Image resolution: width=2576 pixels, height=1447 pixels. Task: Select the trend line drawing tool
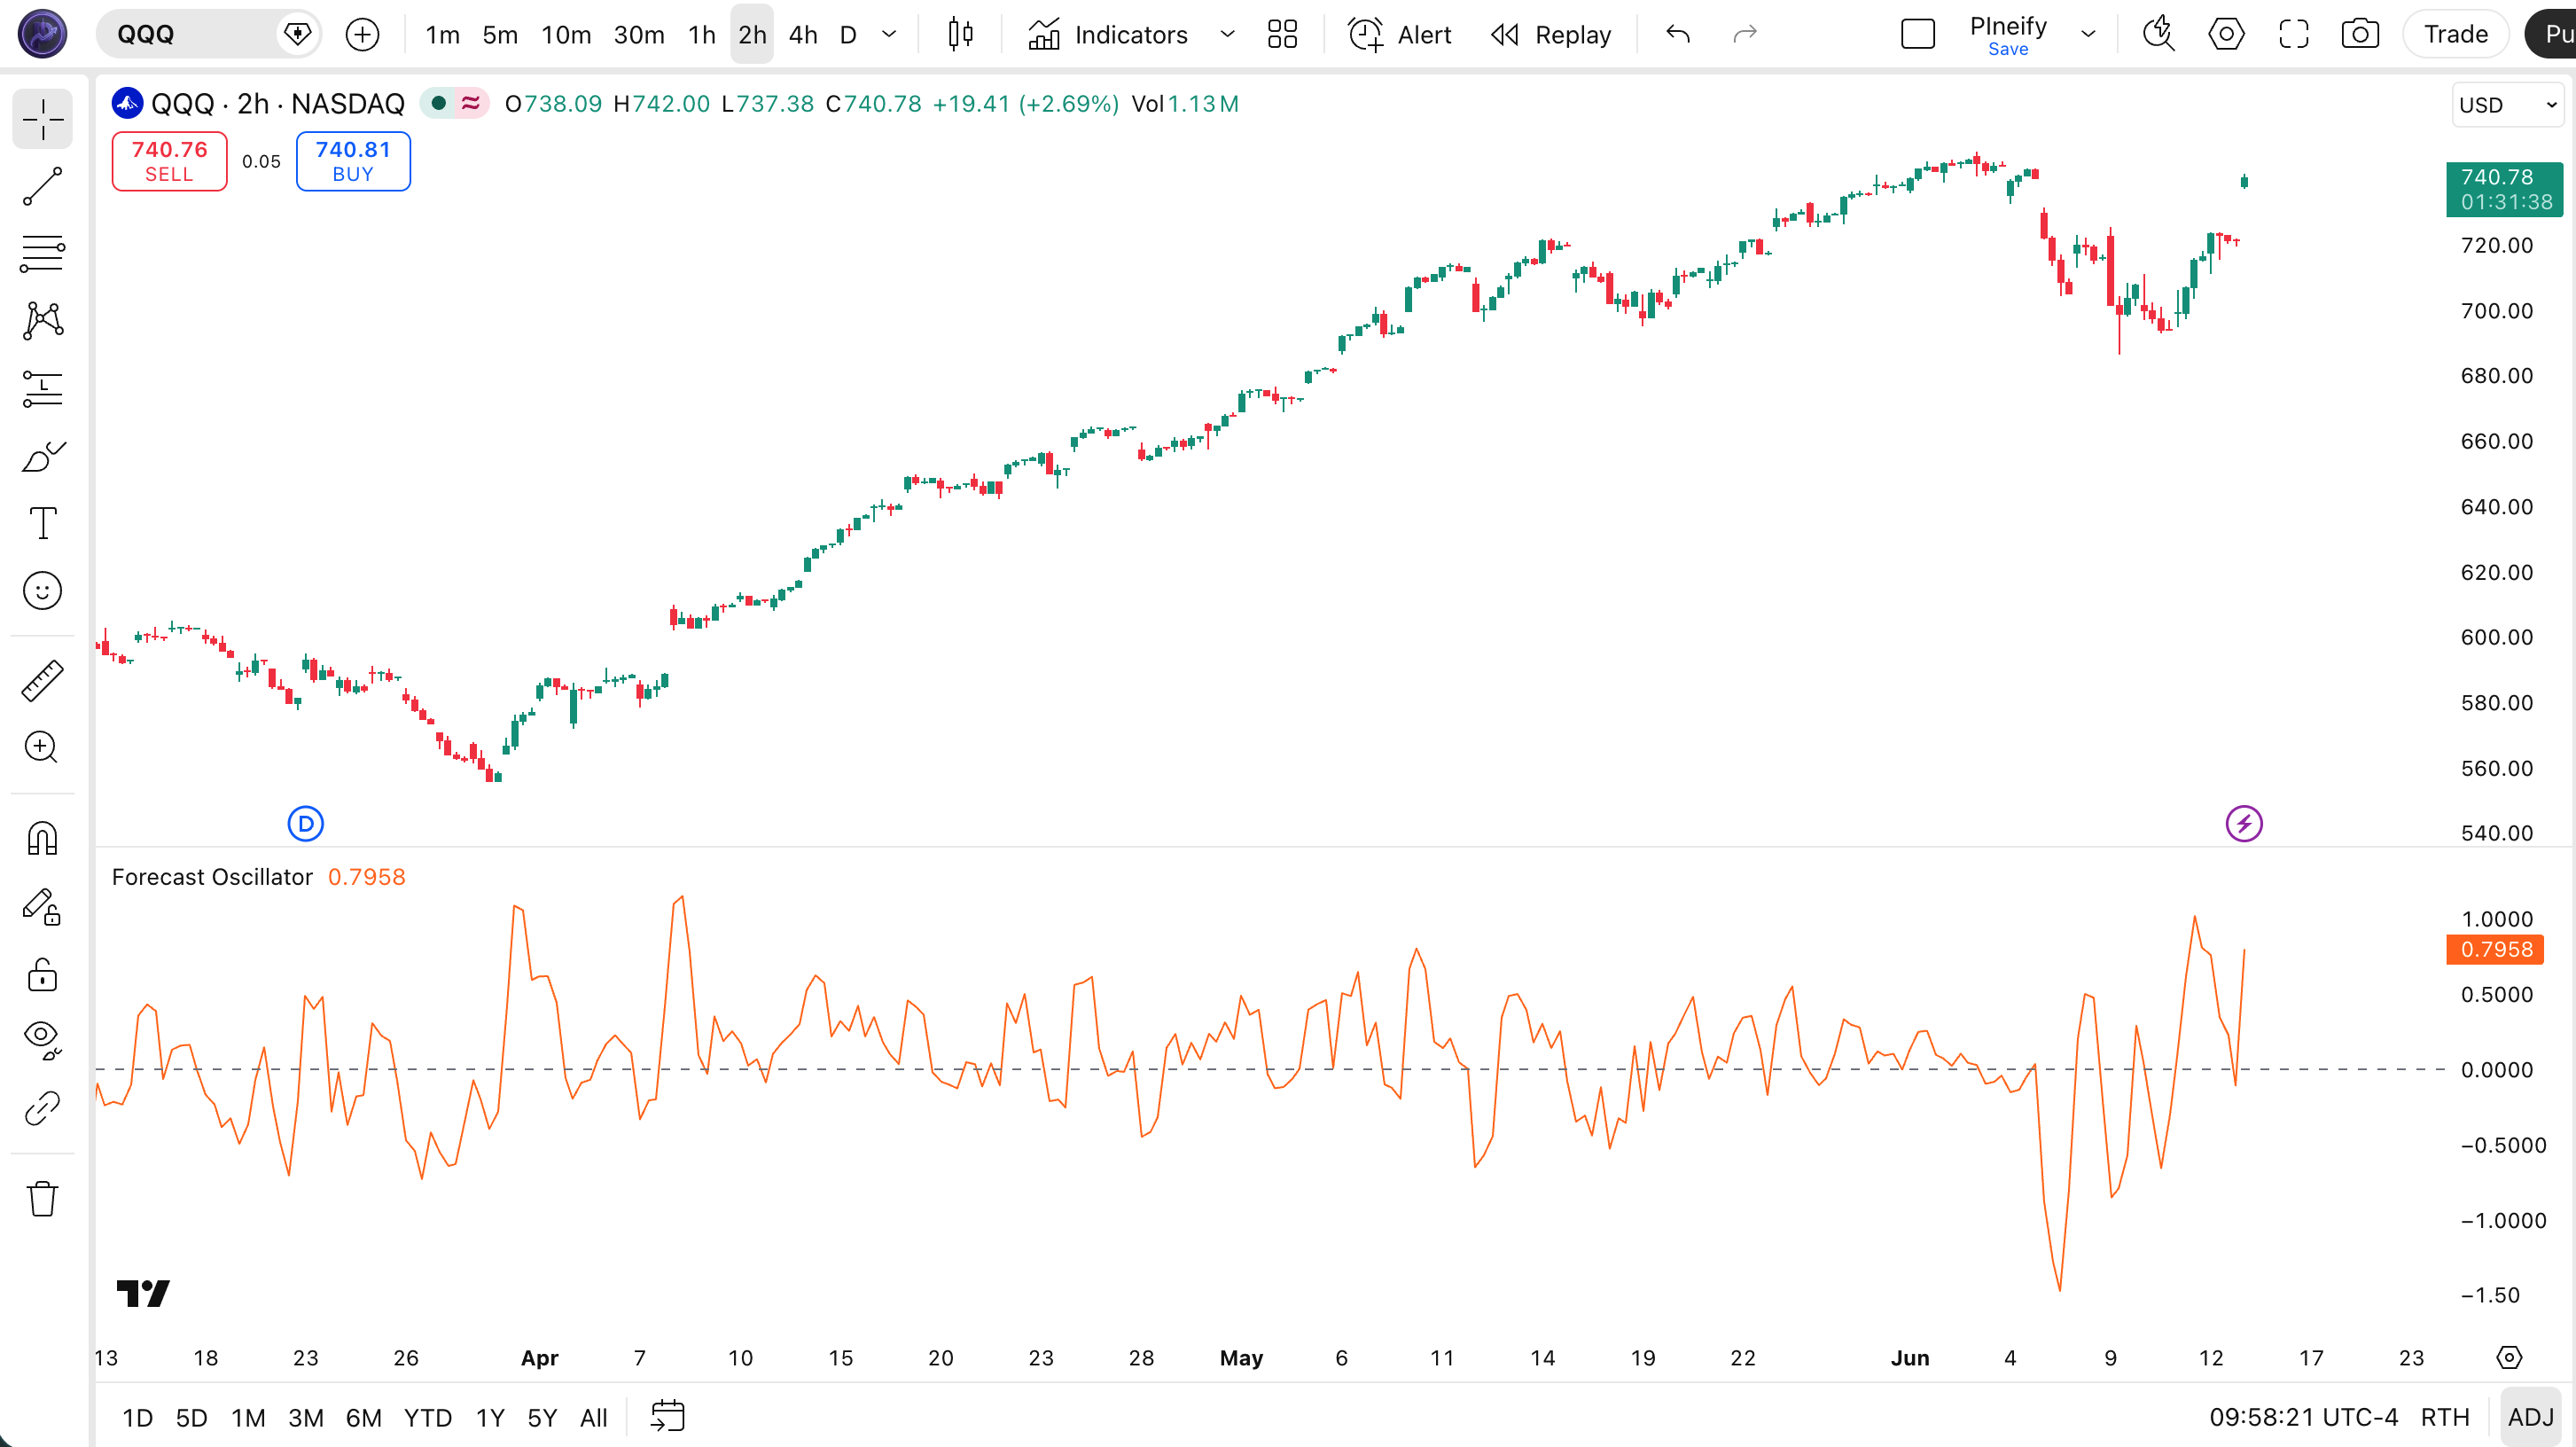(43, 187)
